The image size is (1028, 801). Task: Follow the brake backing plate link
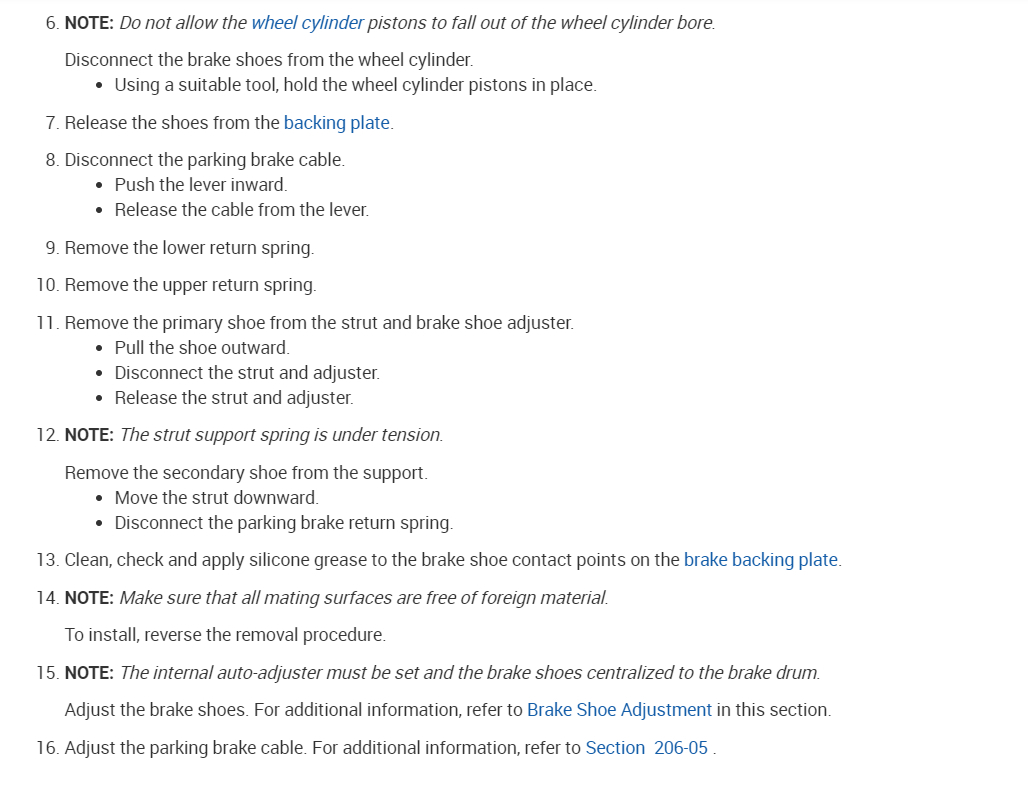click(x=760, y=560)
